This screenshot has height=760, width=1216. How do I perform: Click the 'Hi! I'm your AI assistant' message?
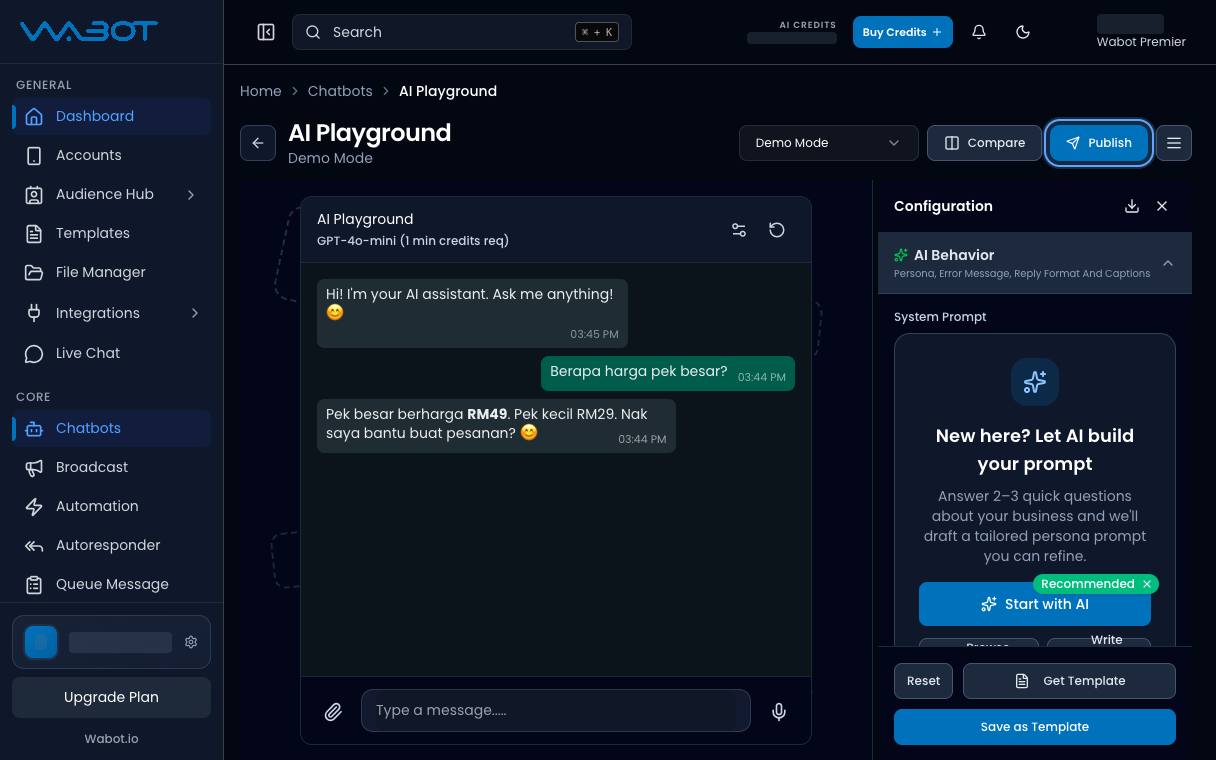tap(472, 313)
